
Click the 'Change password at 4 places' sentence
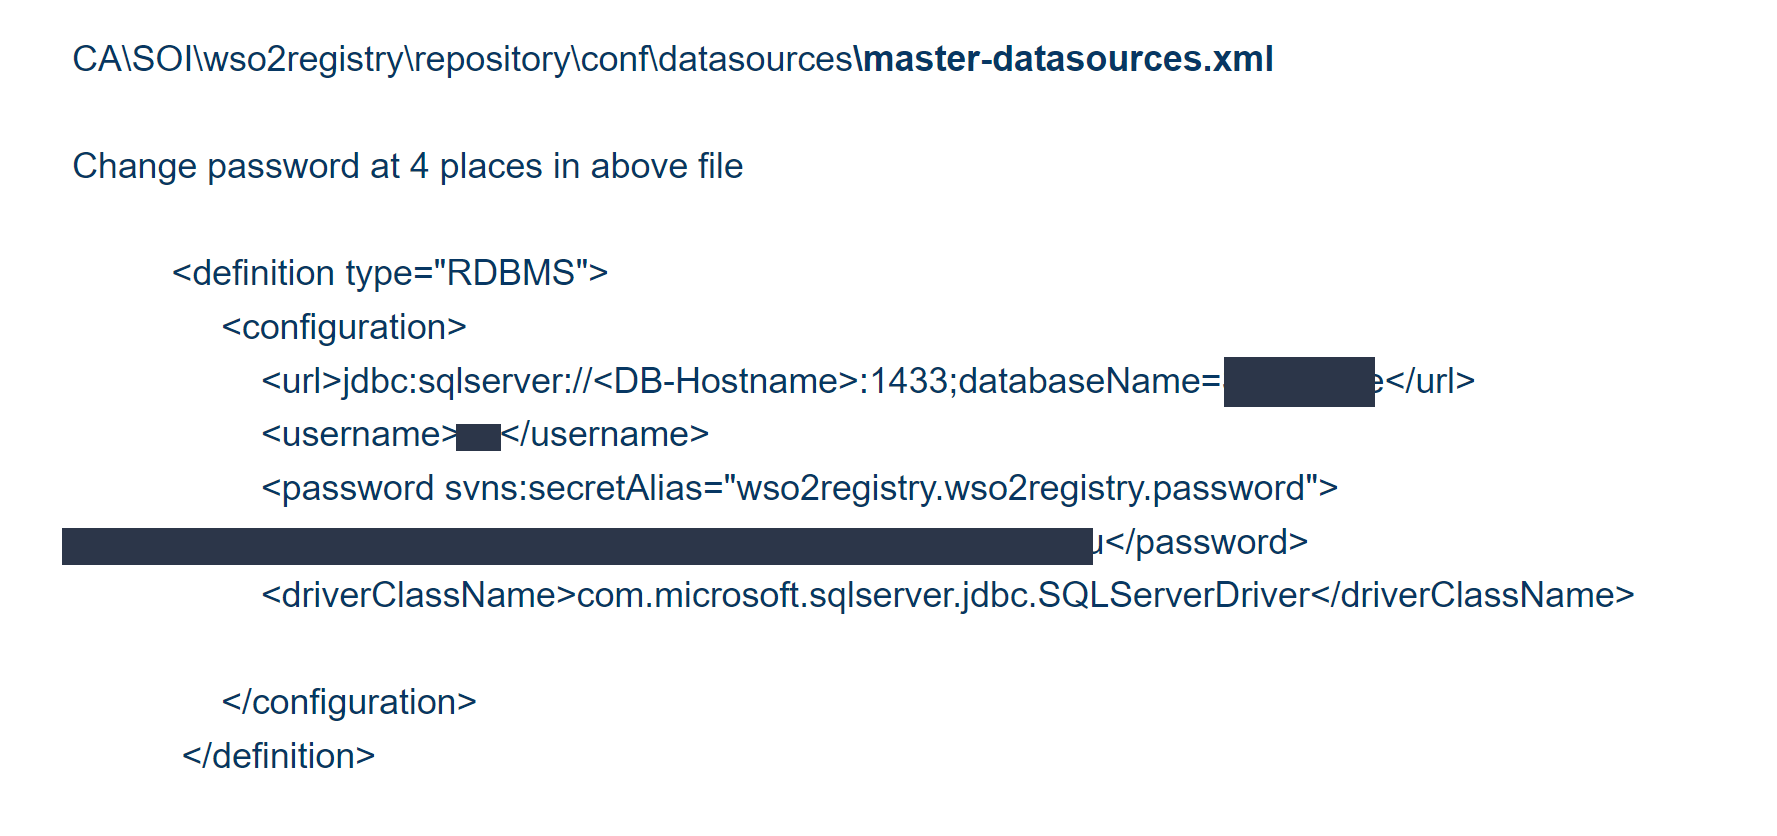click(407, 166)
